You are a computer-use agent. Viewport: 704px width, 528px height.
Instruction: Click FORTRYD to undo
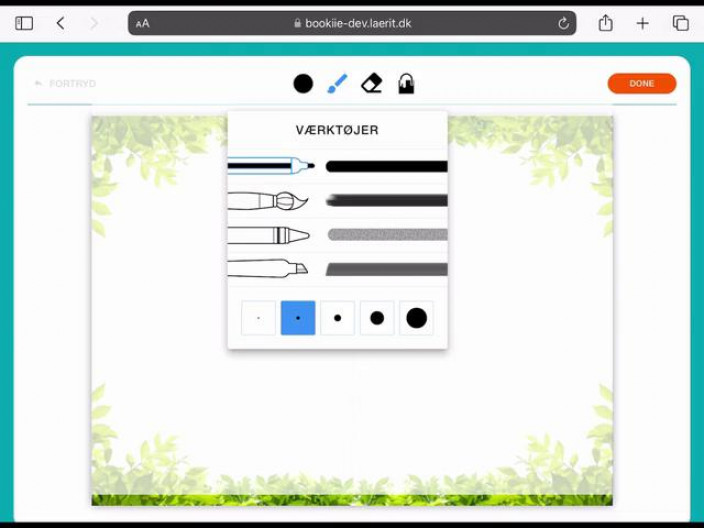65,84
